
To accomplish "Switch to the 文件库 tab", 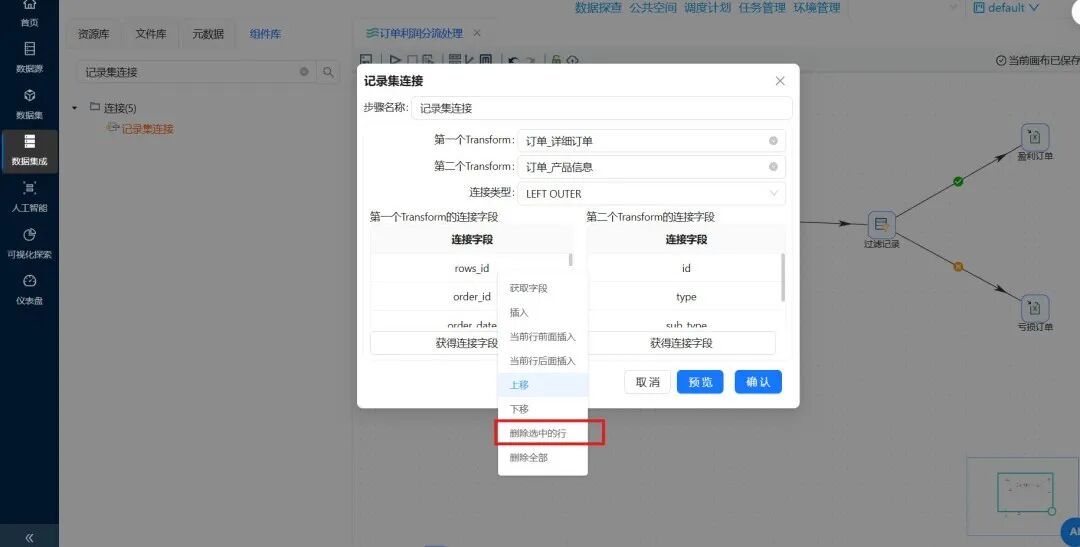I will click(151, 34).
